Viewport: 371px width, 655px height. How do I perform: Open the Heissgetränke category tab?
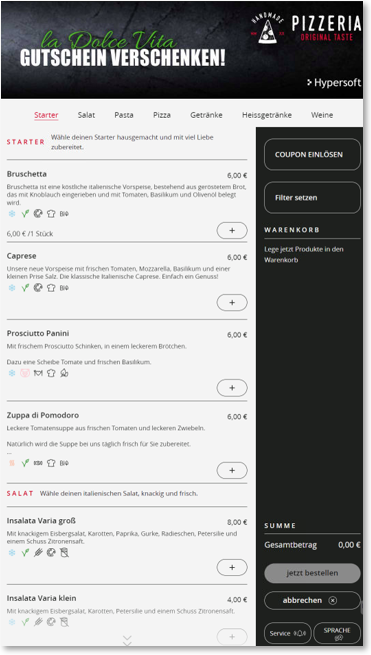click(267, 115)
